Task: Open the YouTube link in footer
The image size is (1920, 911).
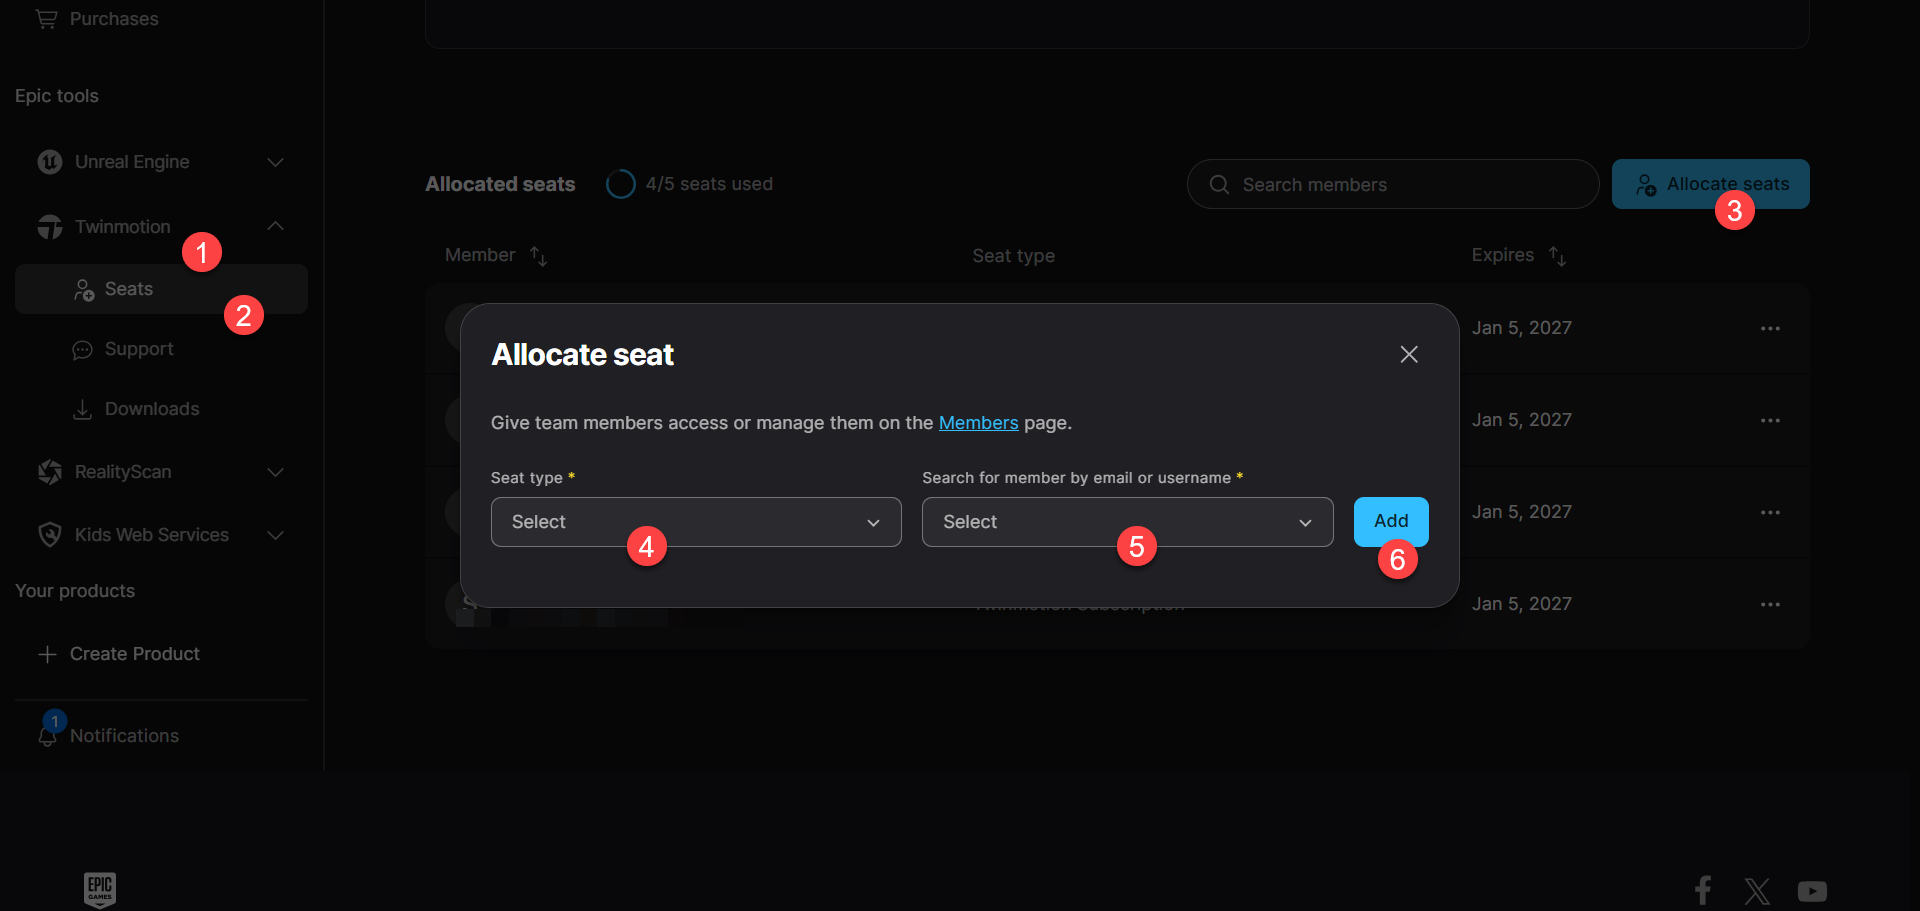Action: coord(1812,891)
